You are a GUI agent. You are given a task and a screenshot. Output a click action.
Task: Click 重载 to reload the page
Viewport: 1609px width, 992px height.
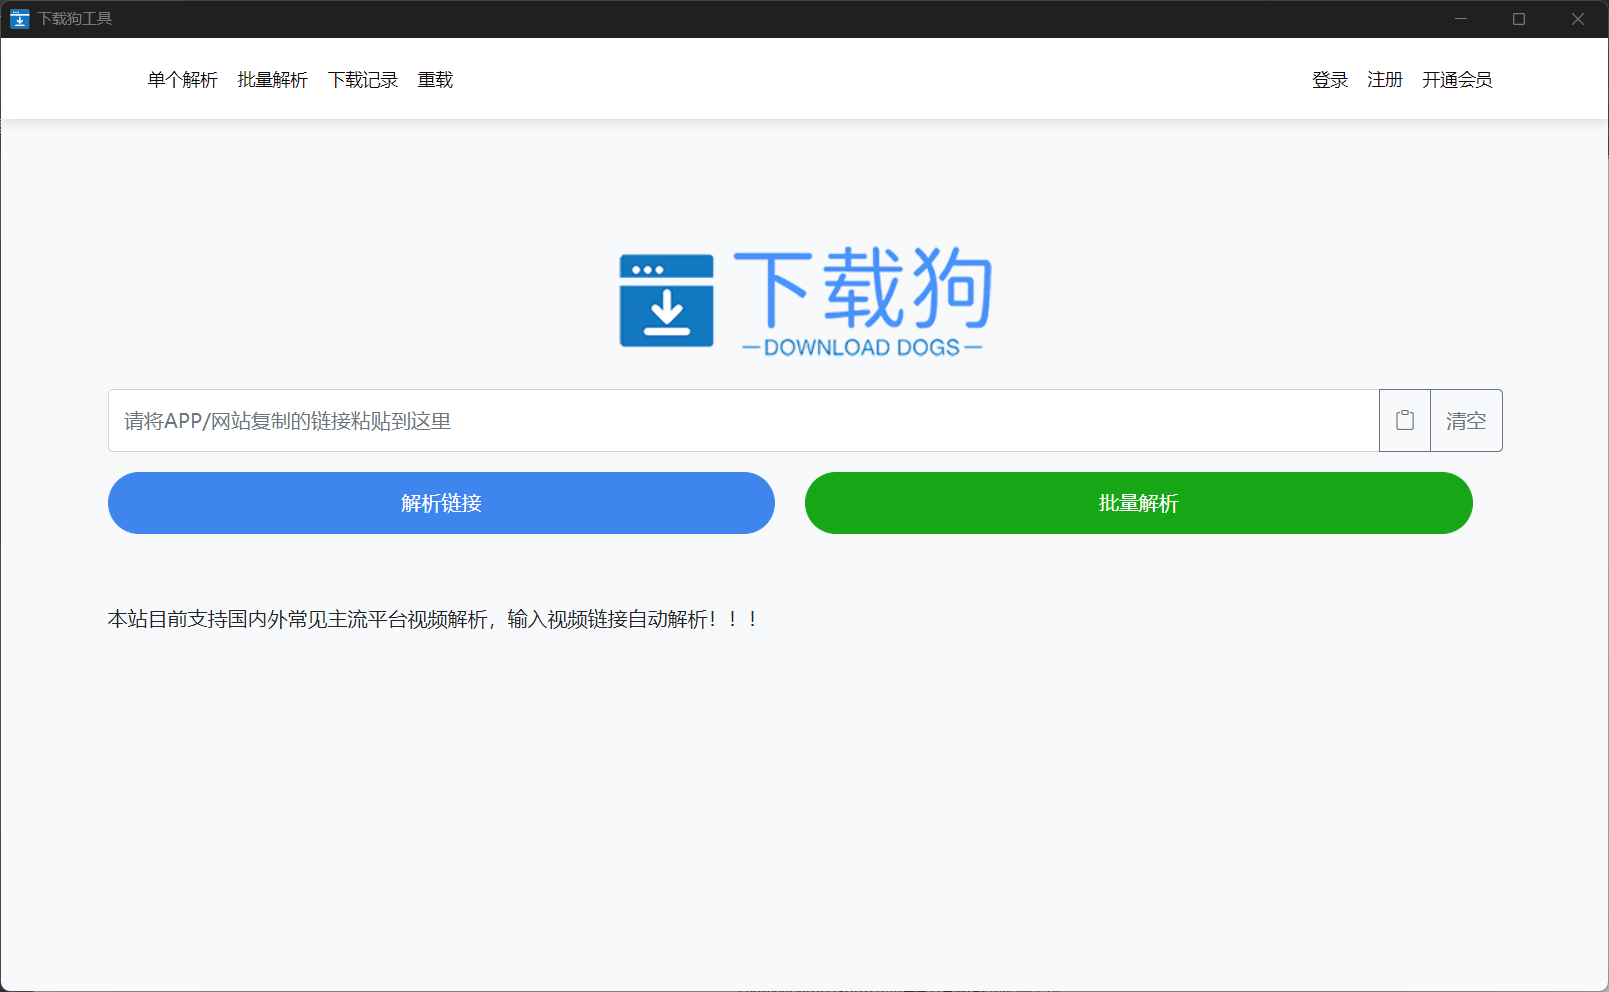tap(435, 80)
